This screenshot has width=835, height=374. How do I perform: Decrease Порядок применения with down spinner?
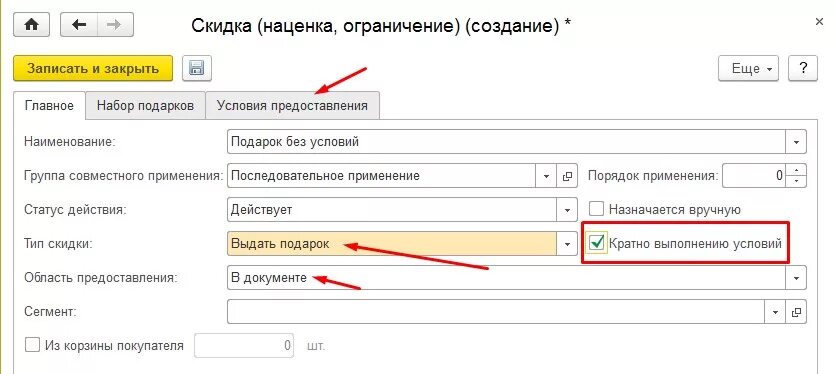point(796,182)
